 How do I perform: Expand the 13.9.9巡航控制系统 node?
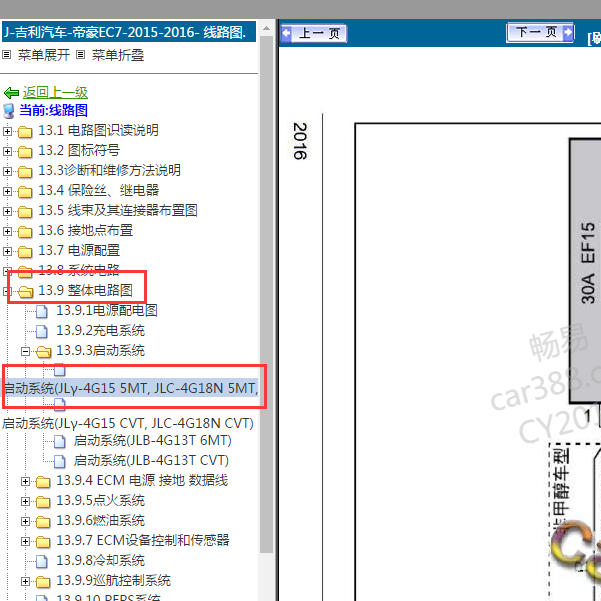tap(25, 581)
